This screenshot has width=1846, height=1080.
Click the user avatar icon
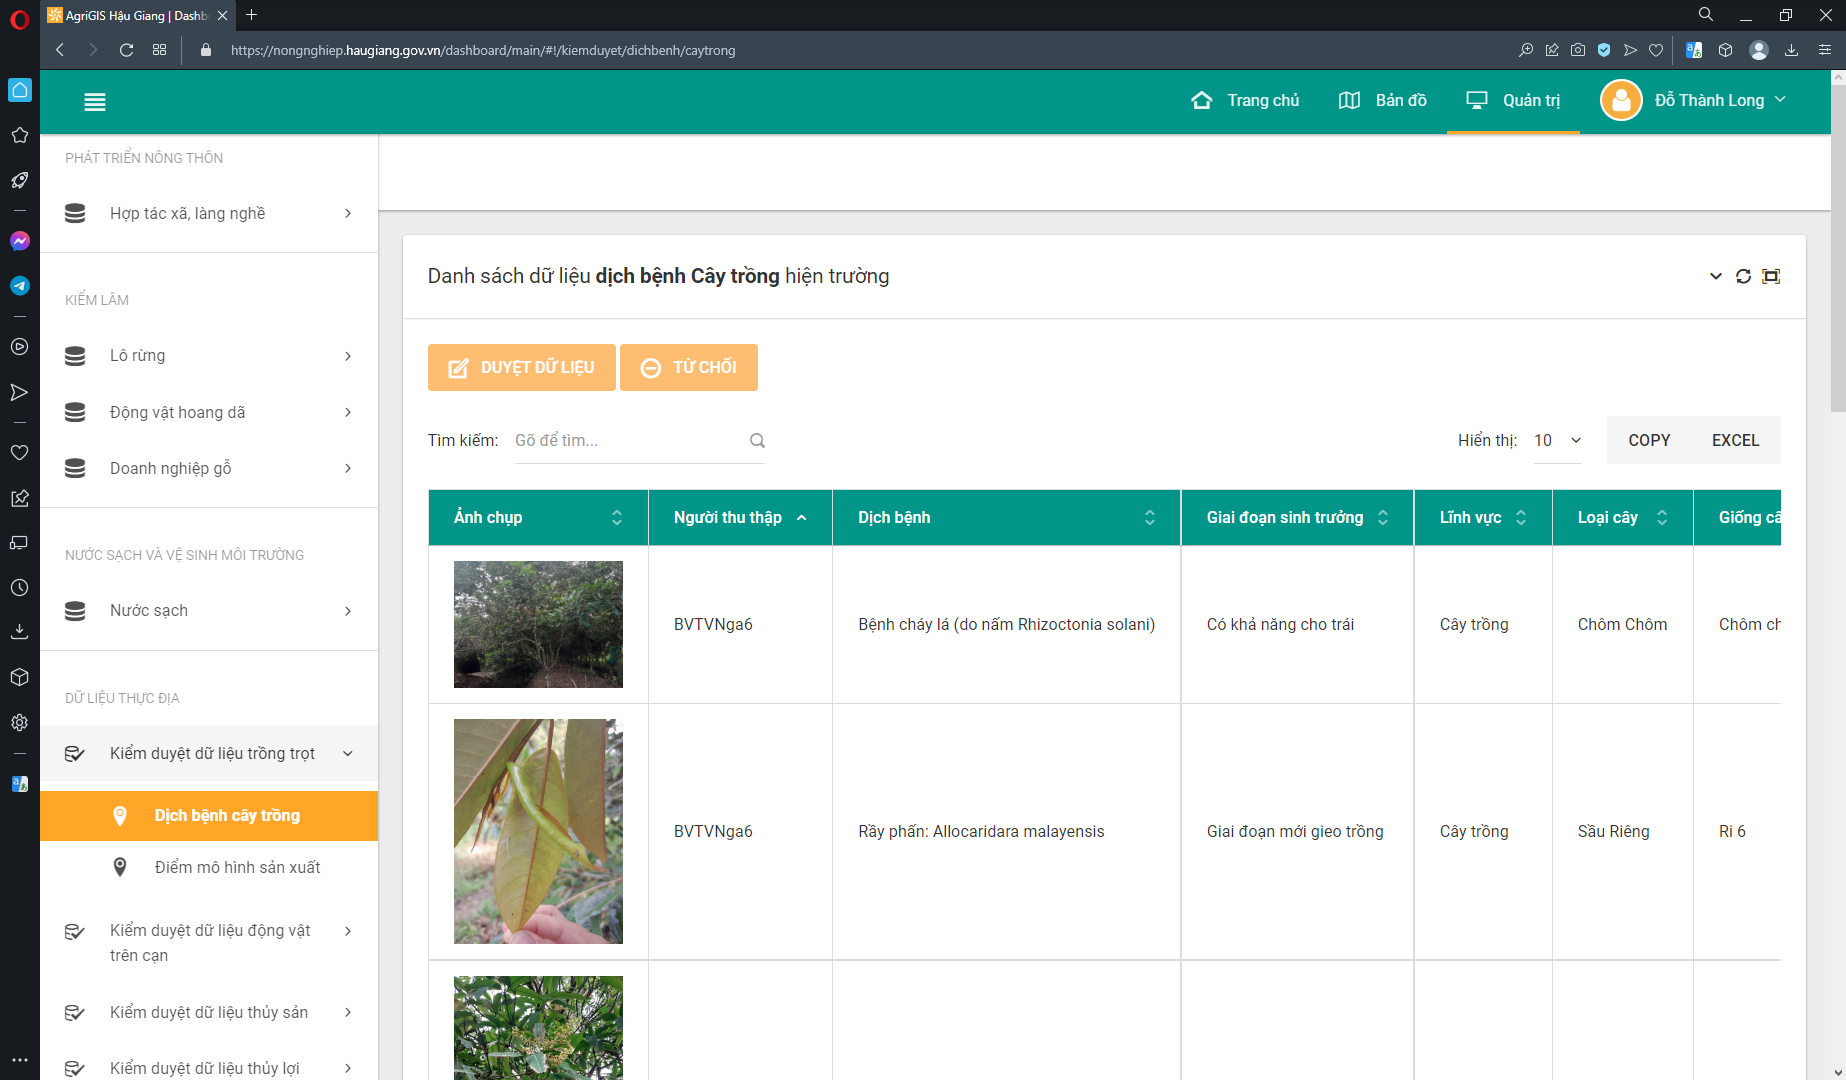[x=1621, y=101]
